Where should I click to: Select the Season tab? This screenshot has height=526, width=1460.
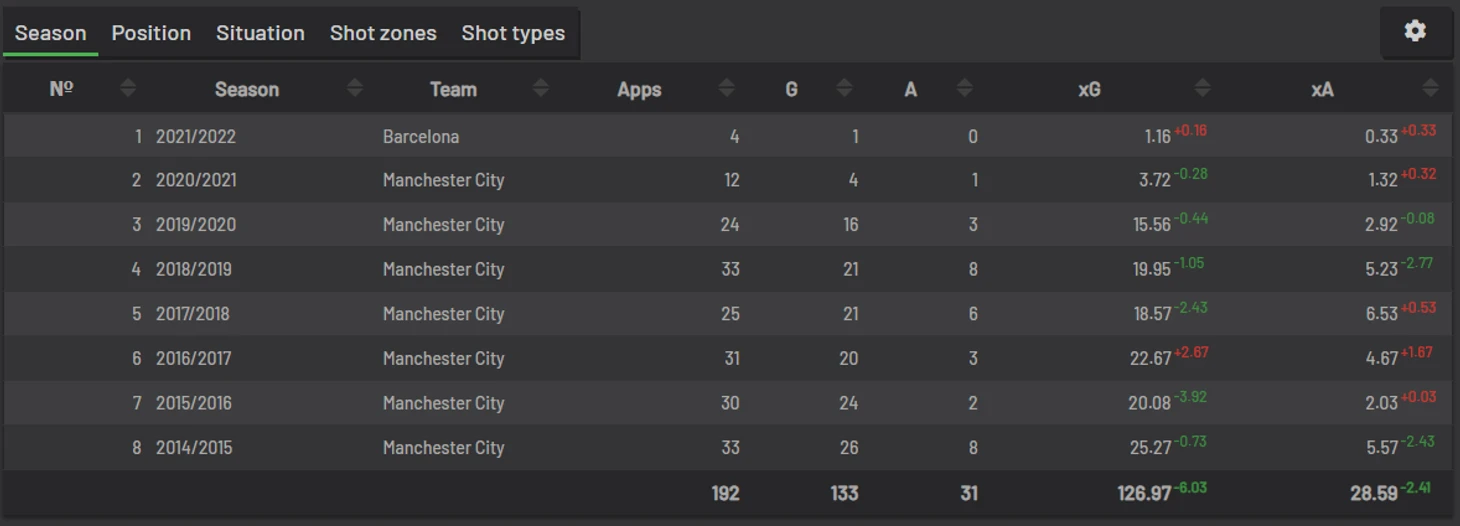pos(50,33)
